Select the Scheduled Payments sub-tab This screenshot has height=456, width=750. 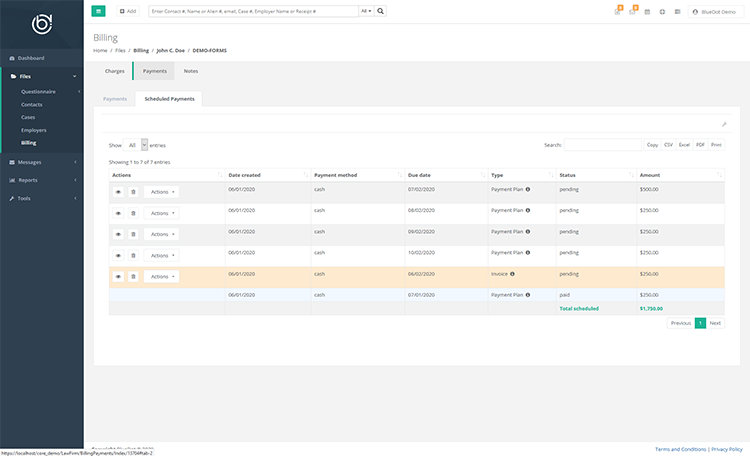pos(169,99)
